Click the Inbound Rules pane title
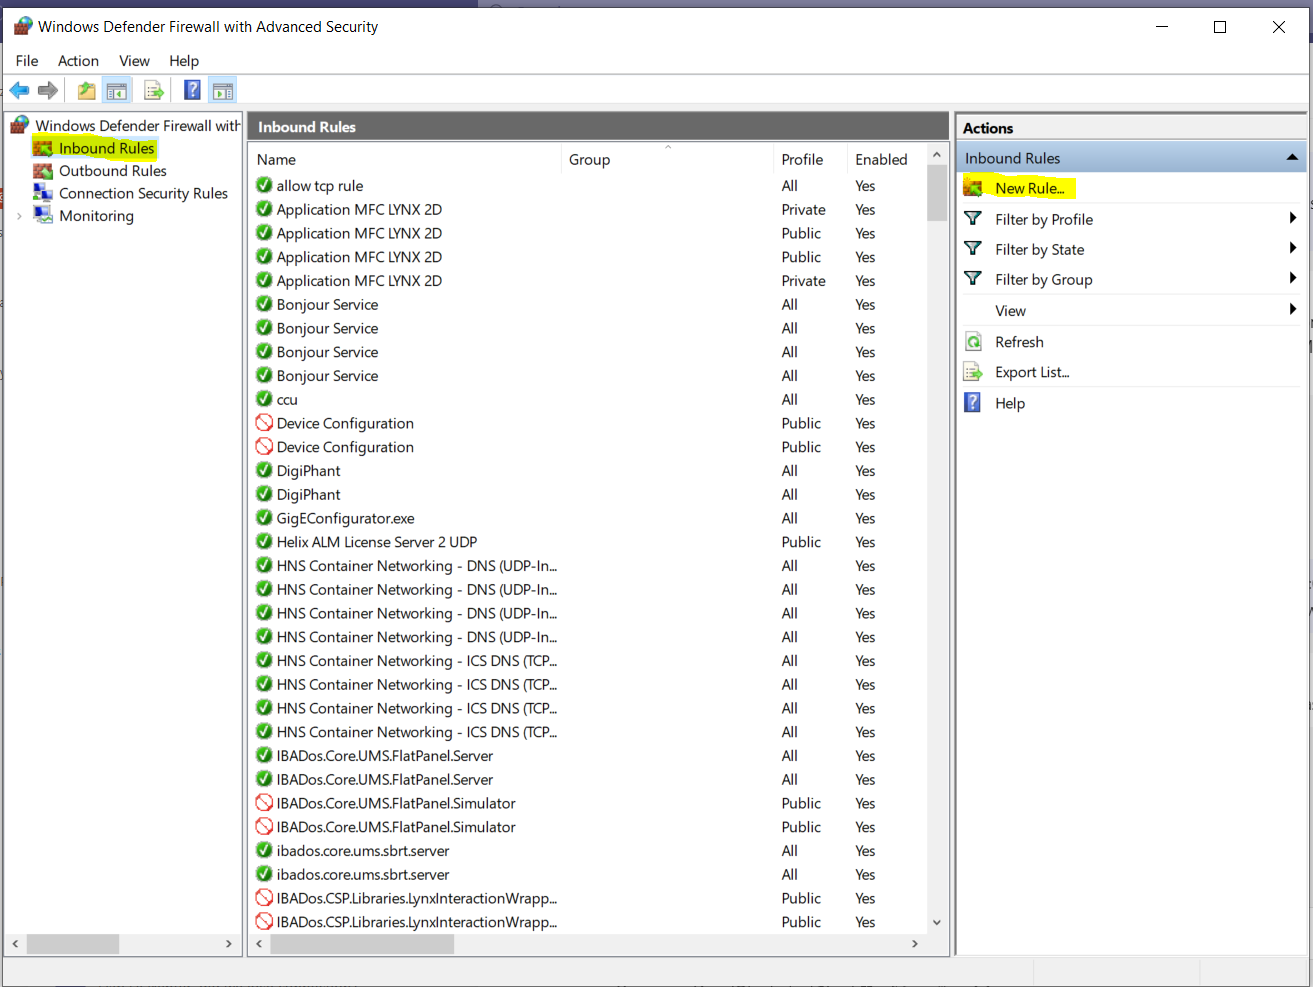The image size is (1313, 987). (x=307, y=127)
